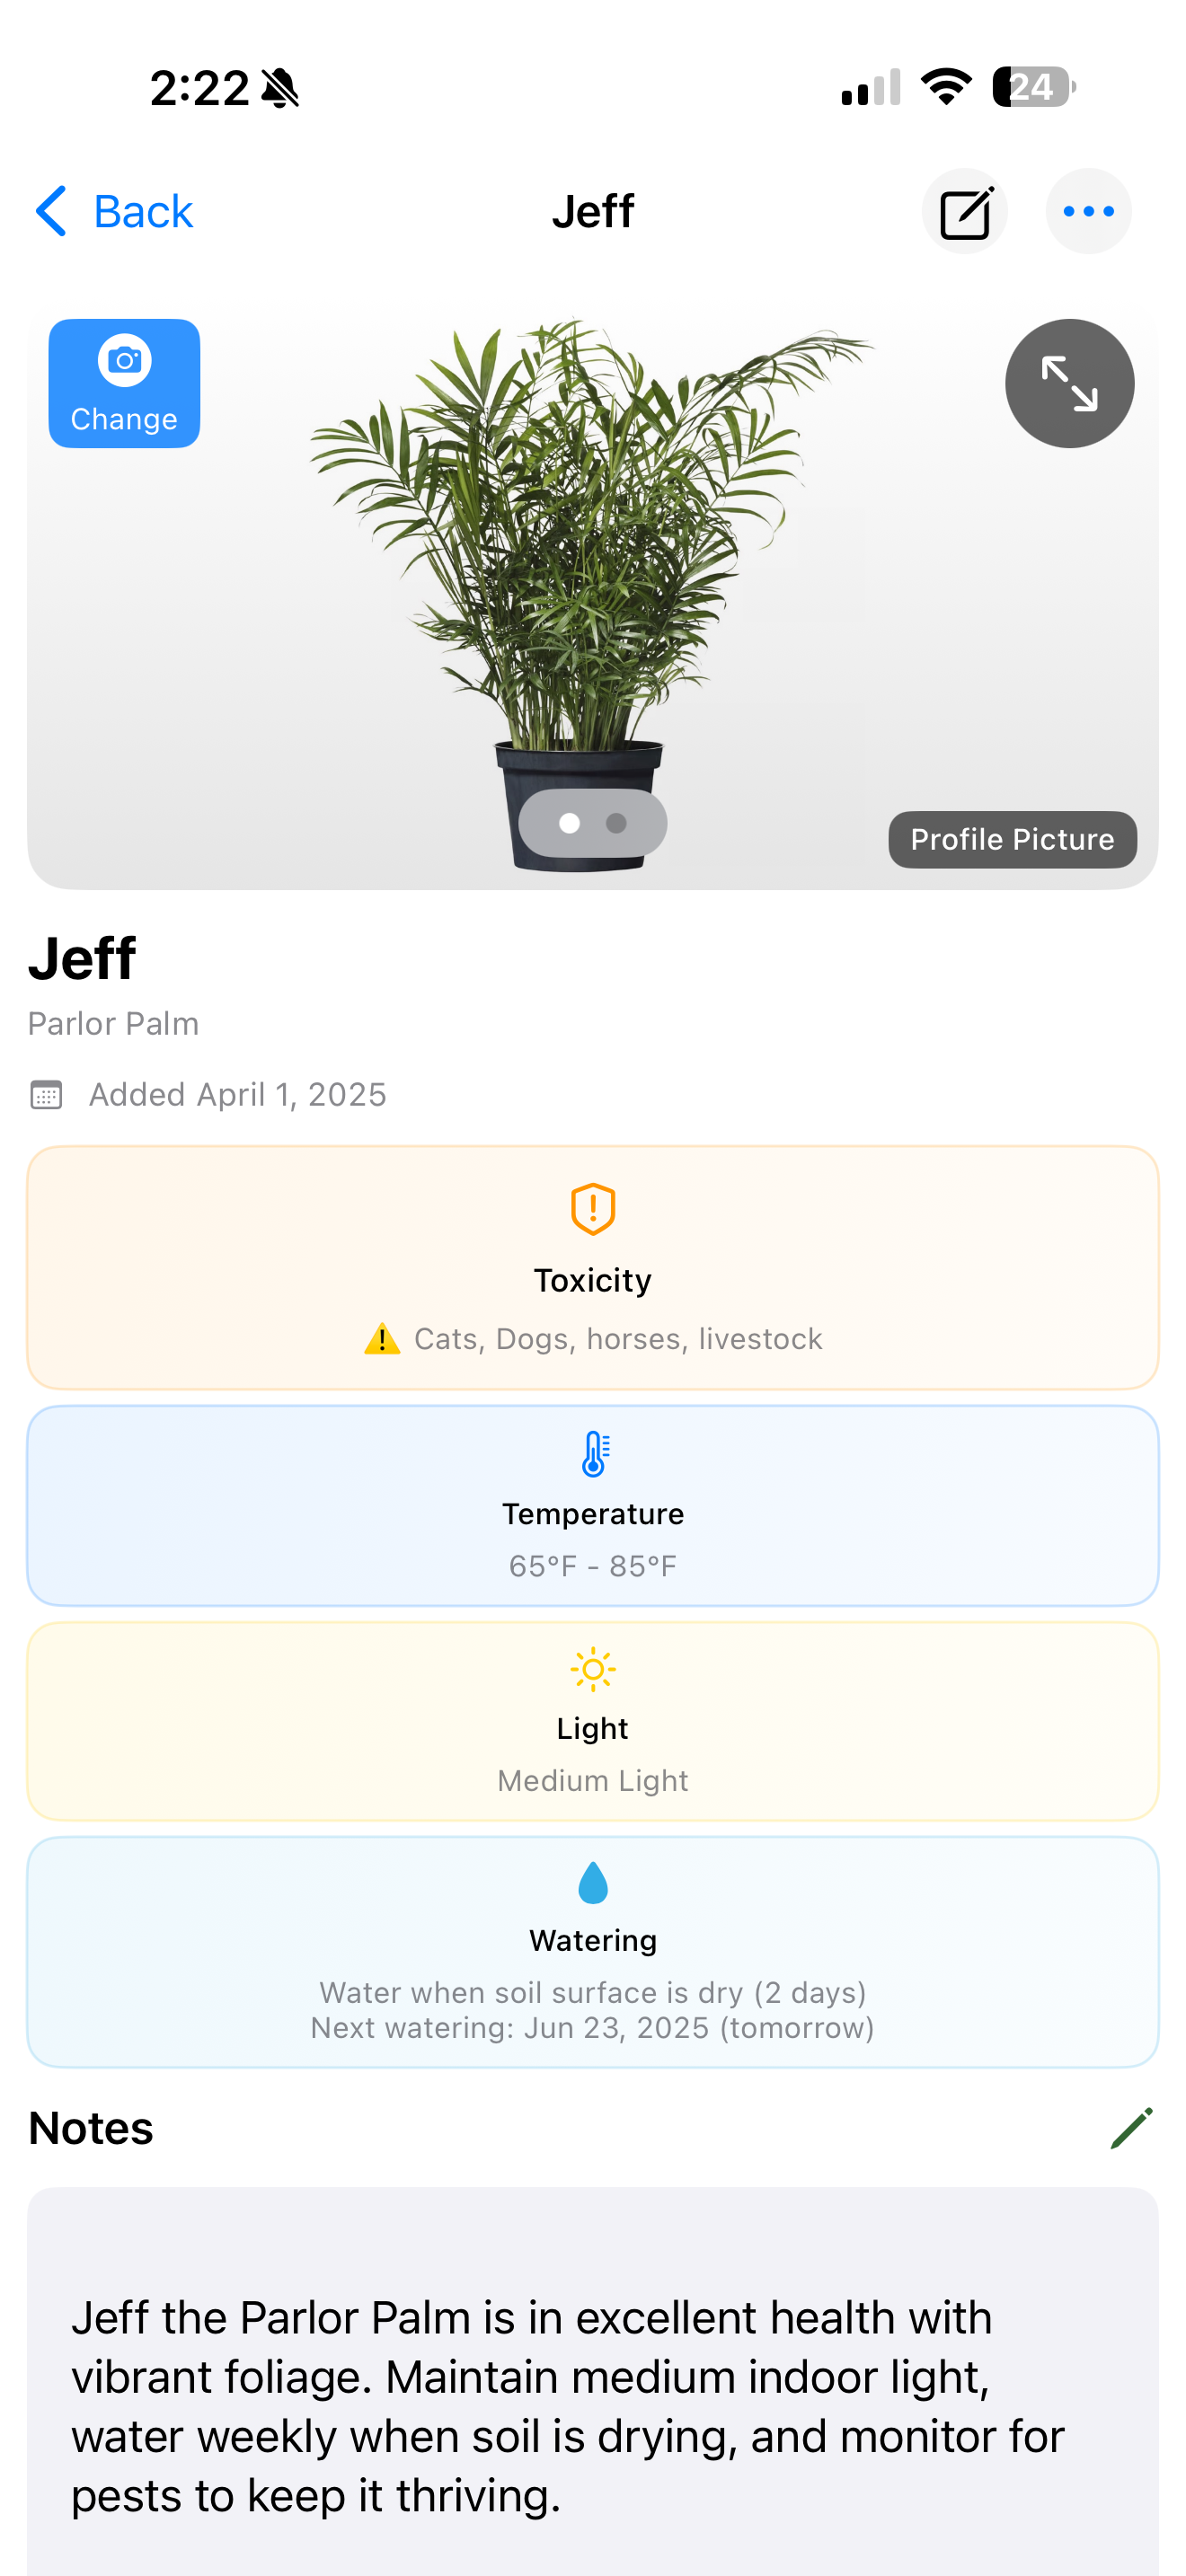The height and width of the screenshot is (2576, 1186).
Task: Tap the Back link text
Action: pyautogui.click(x=143, y=211)
